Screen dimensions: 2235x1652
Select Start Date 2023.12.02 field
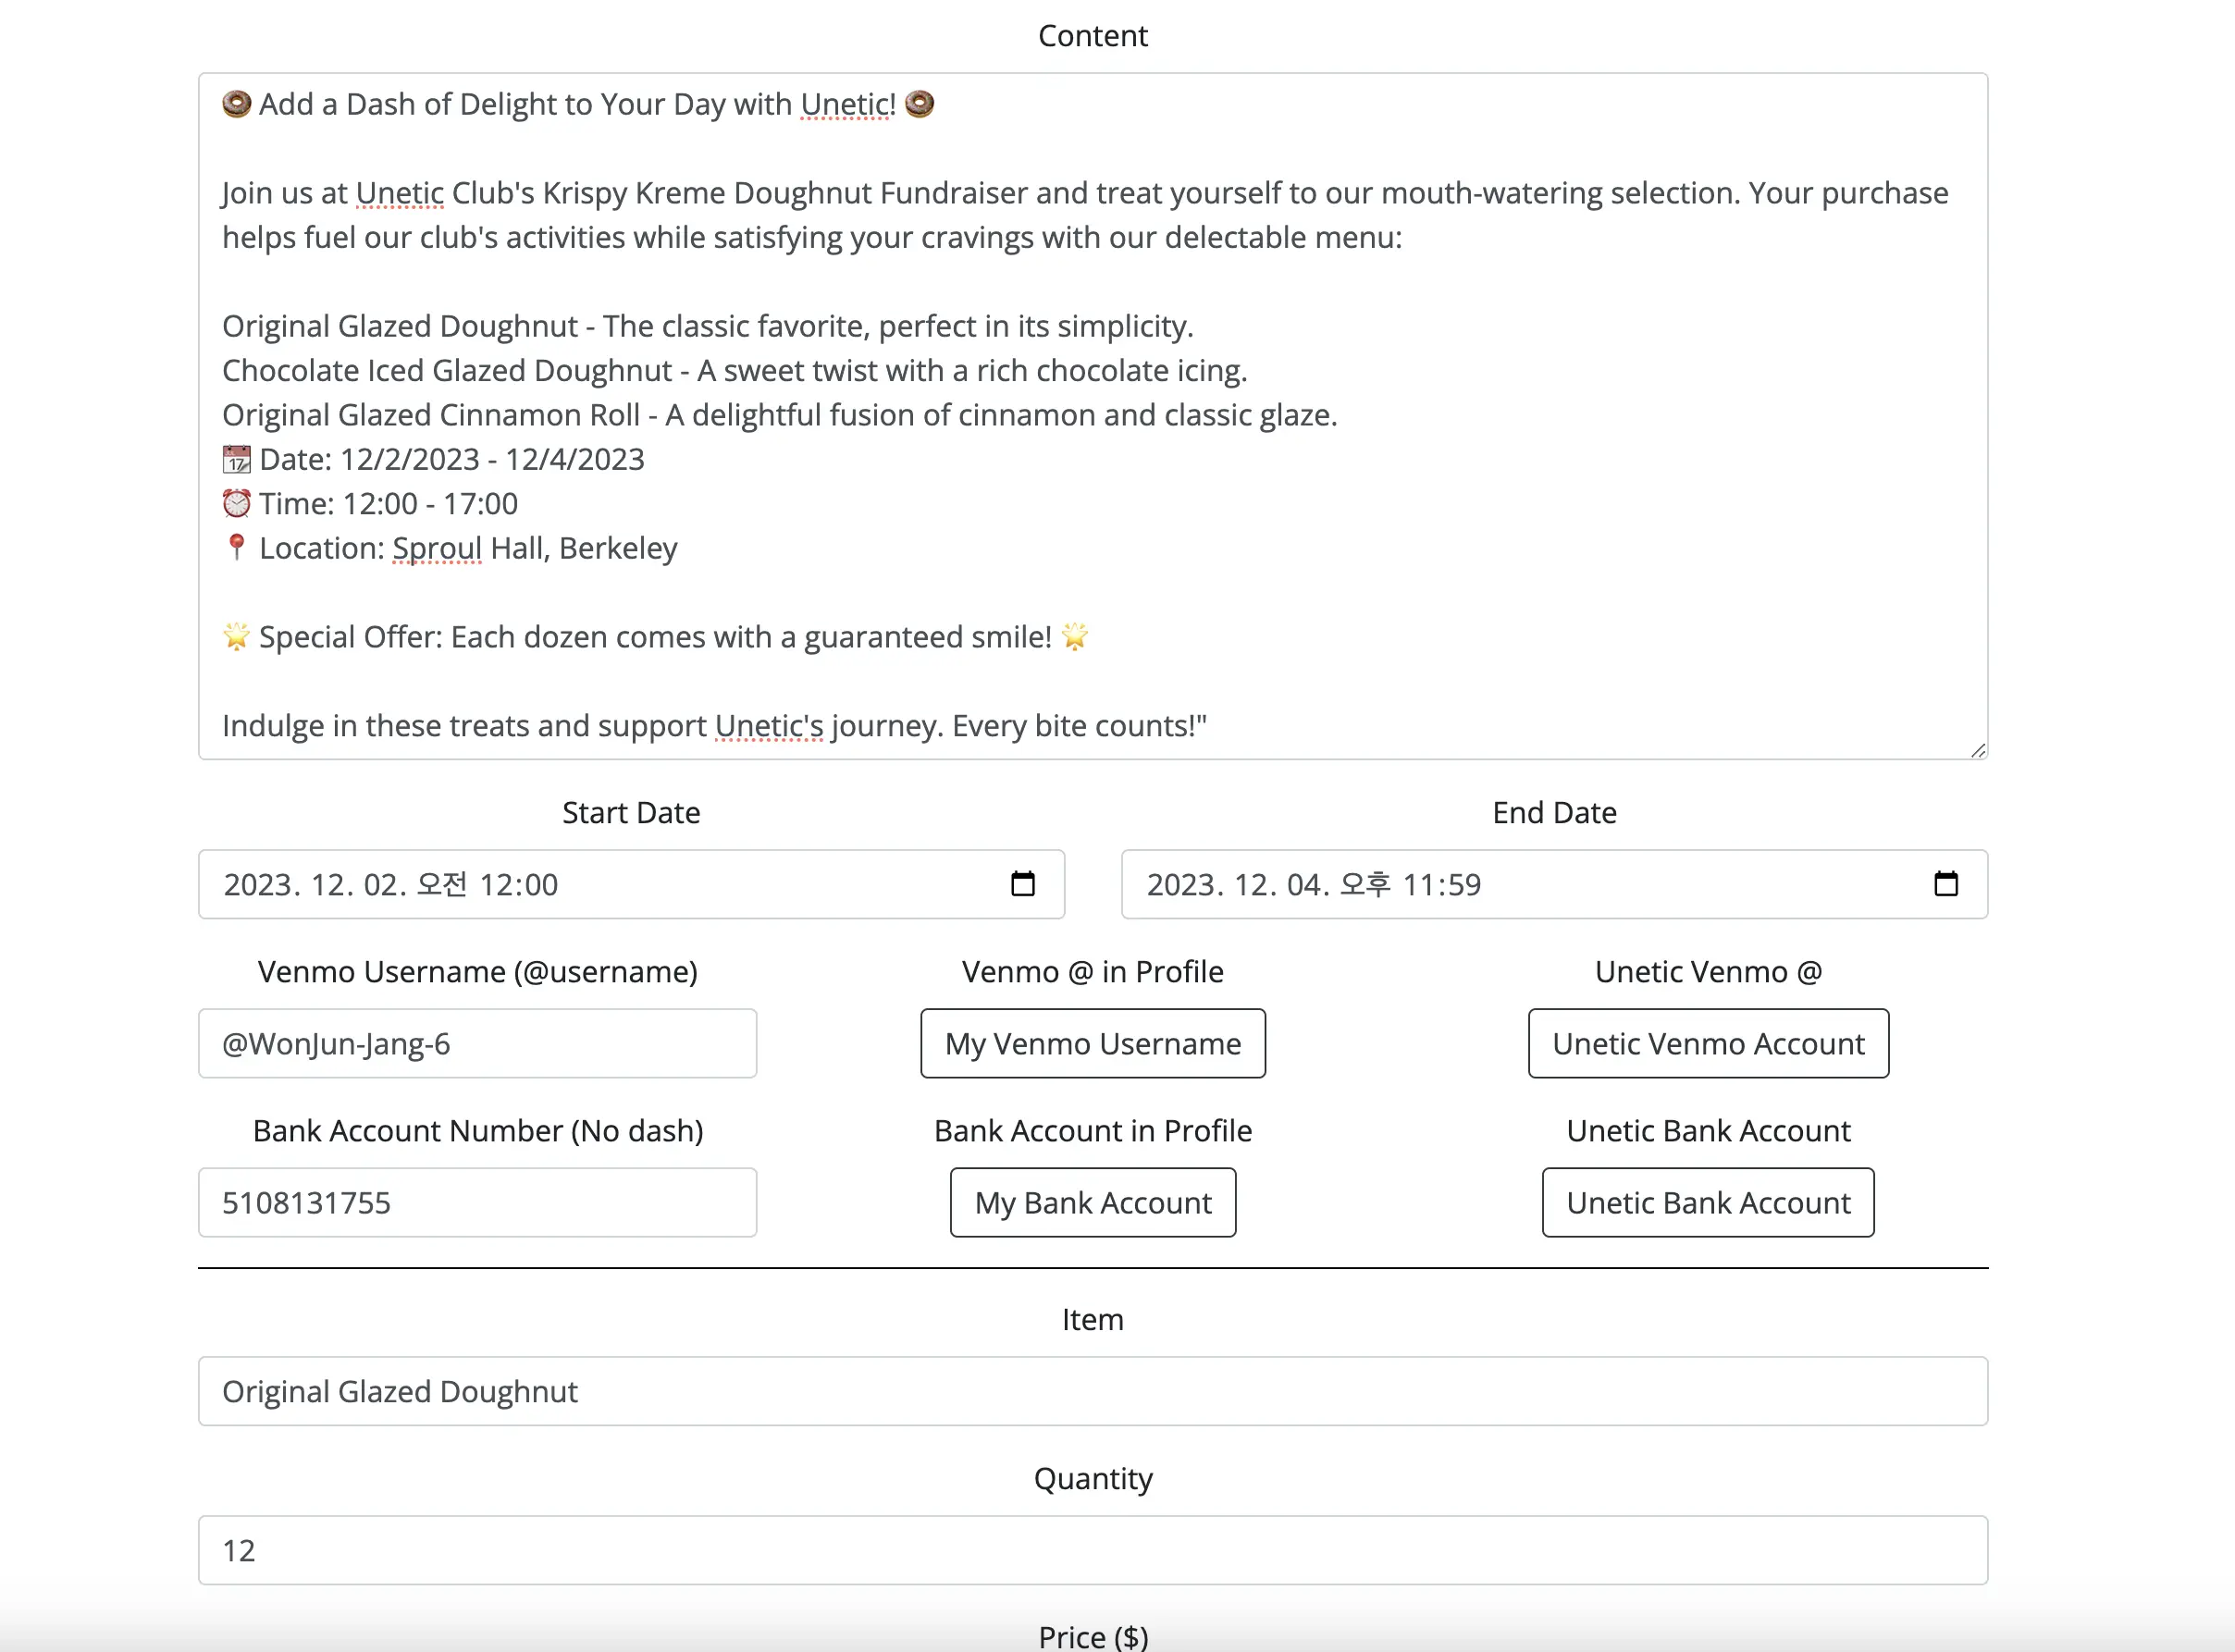(x=630, y=883)
